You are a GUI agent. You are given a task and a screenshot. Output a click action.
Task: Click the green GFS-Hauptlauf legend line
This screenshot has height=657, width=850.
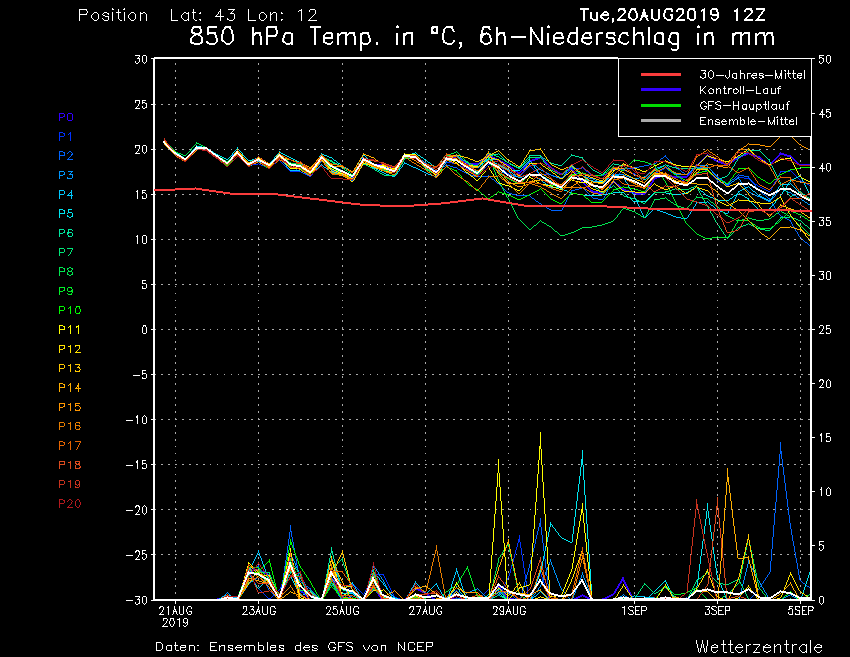(x=661, y=105)
